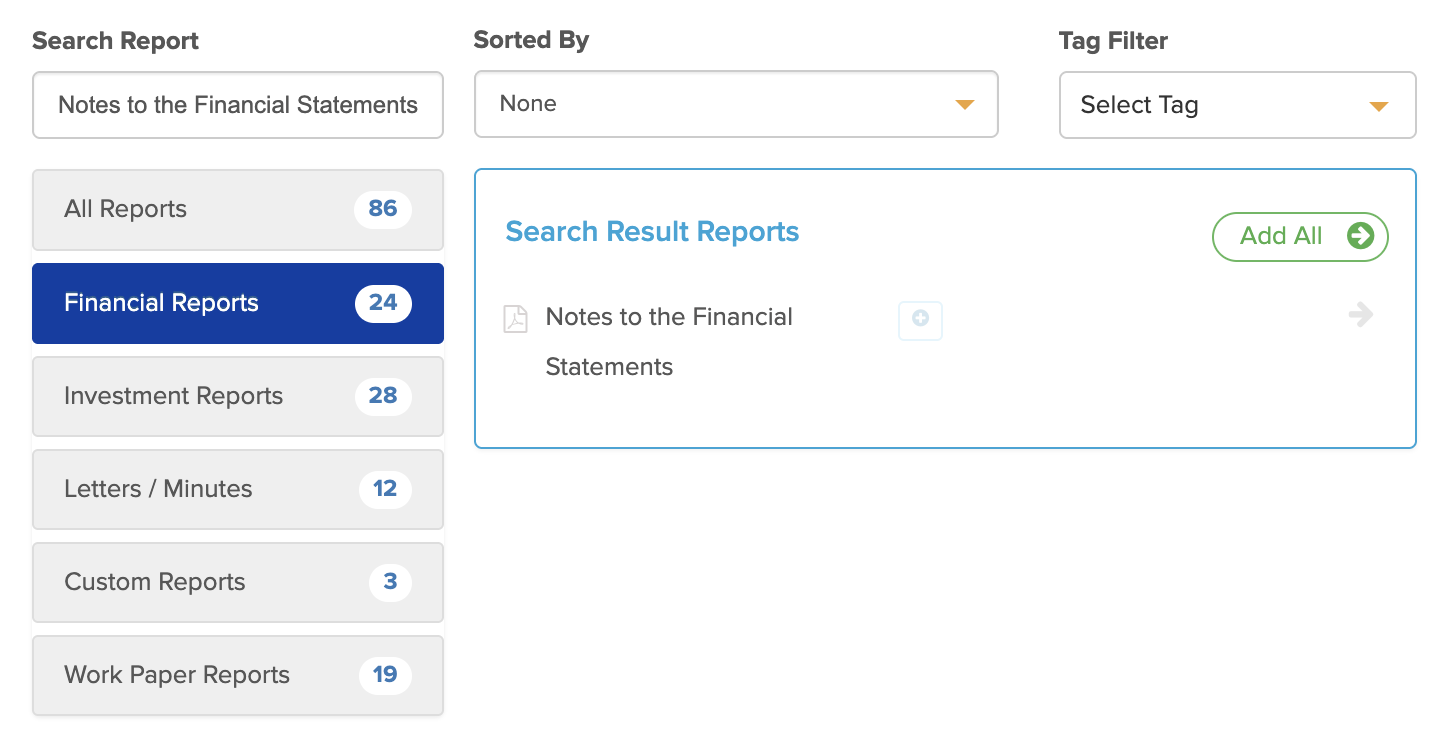Open the Investment Reports category
The width and height of the screenshot is (1440, 756).
[x=238, y=396]
